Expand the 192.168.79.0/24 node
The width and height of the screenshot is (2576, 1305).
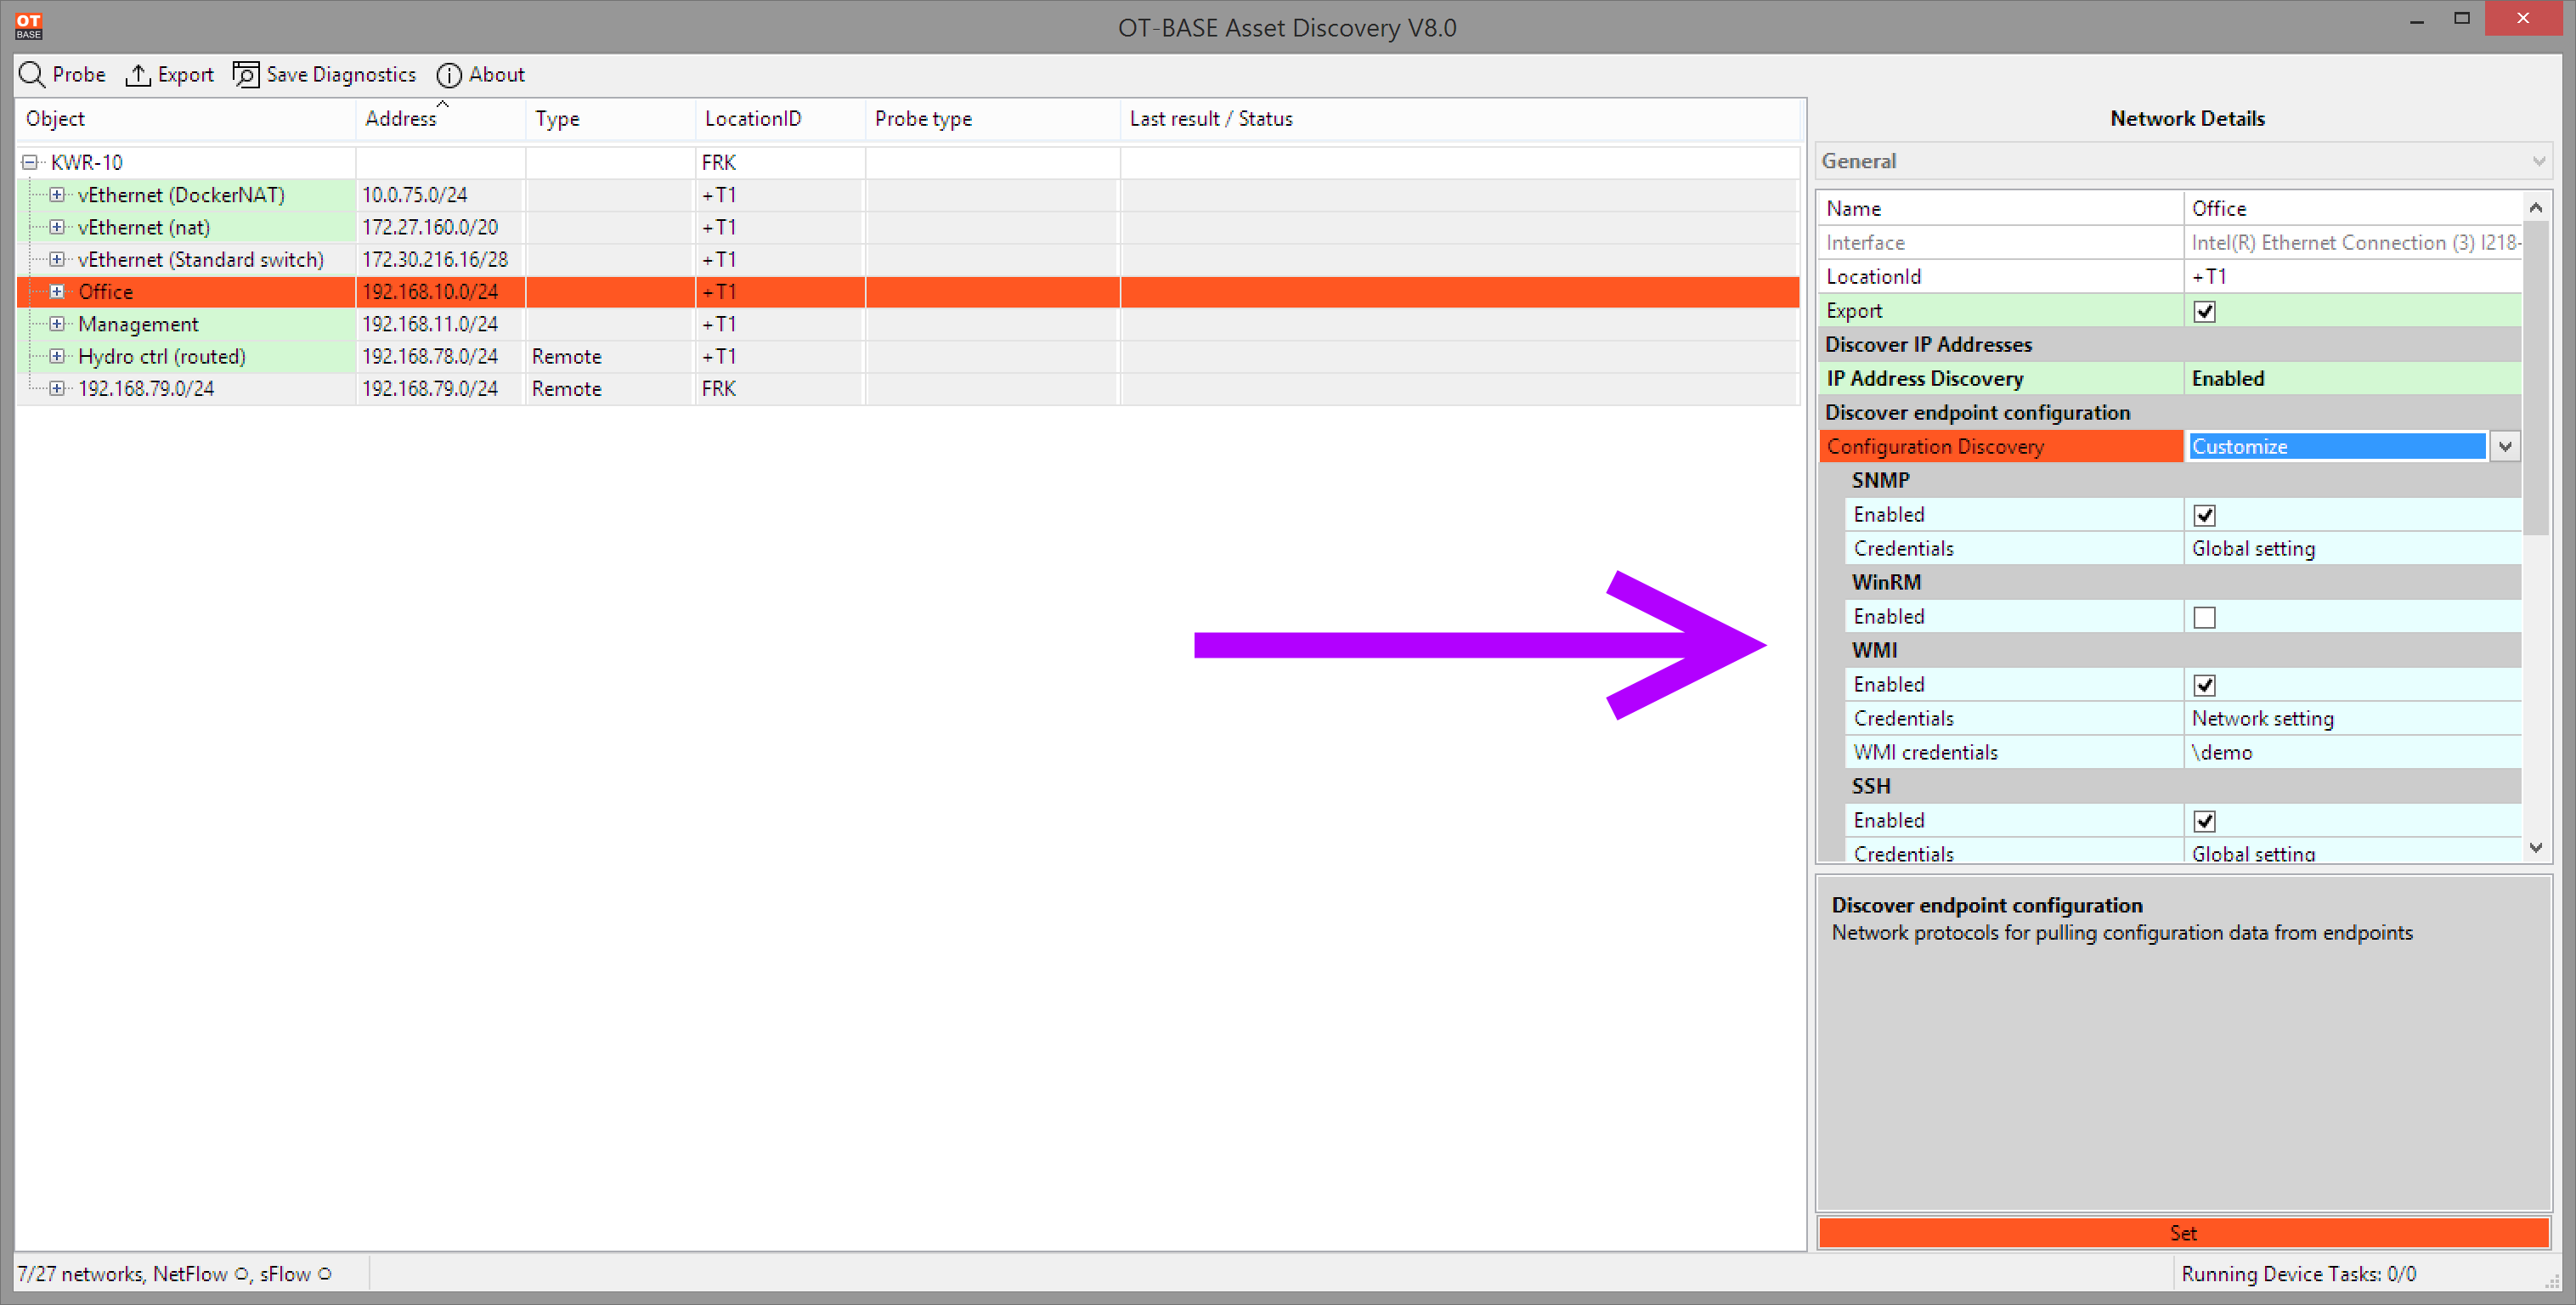click(57, 388)
